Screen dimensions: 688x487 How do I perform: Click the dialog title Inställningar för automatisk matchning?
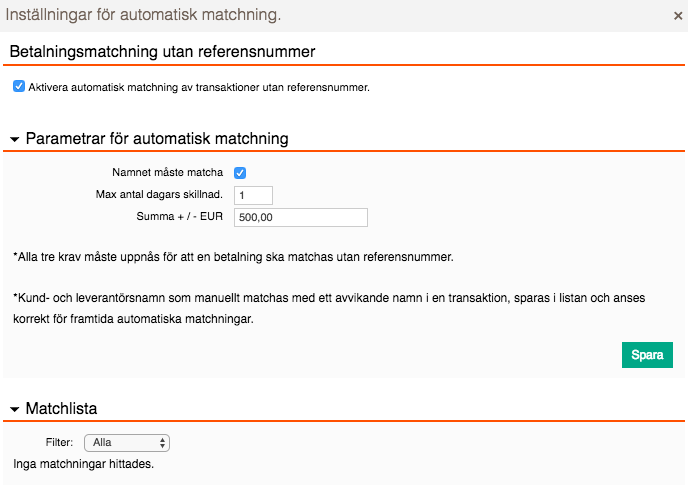click(x=143, y=15)
